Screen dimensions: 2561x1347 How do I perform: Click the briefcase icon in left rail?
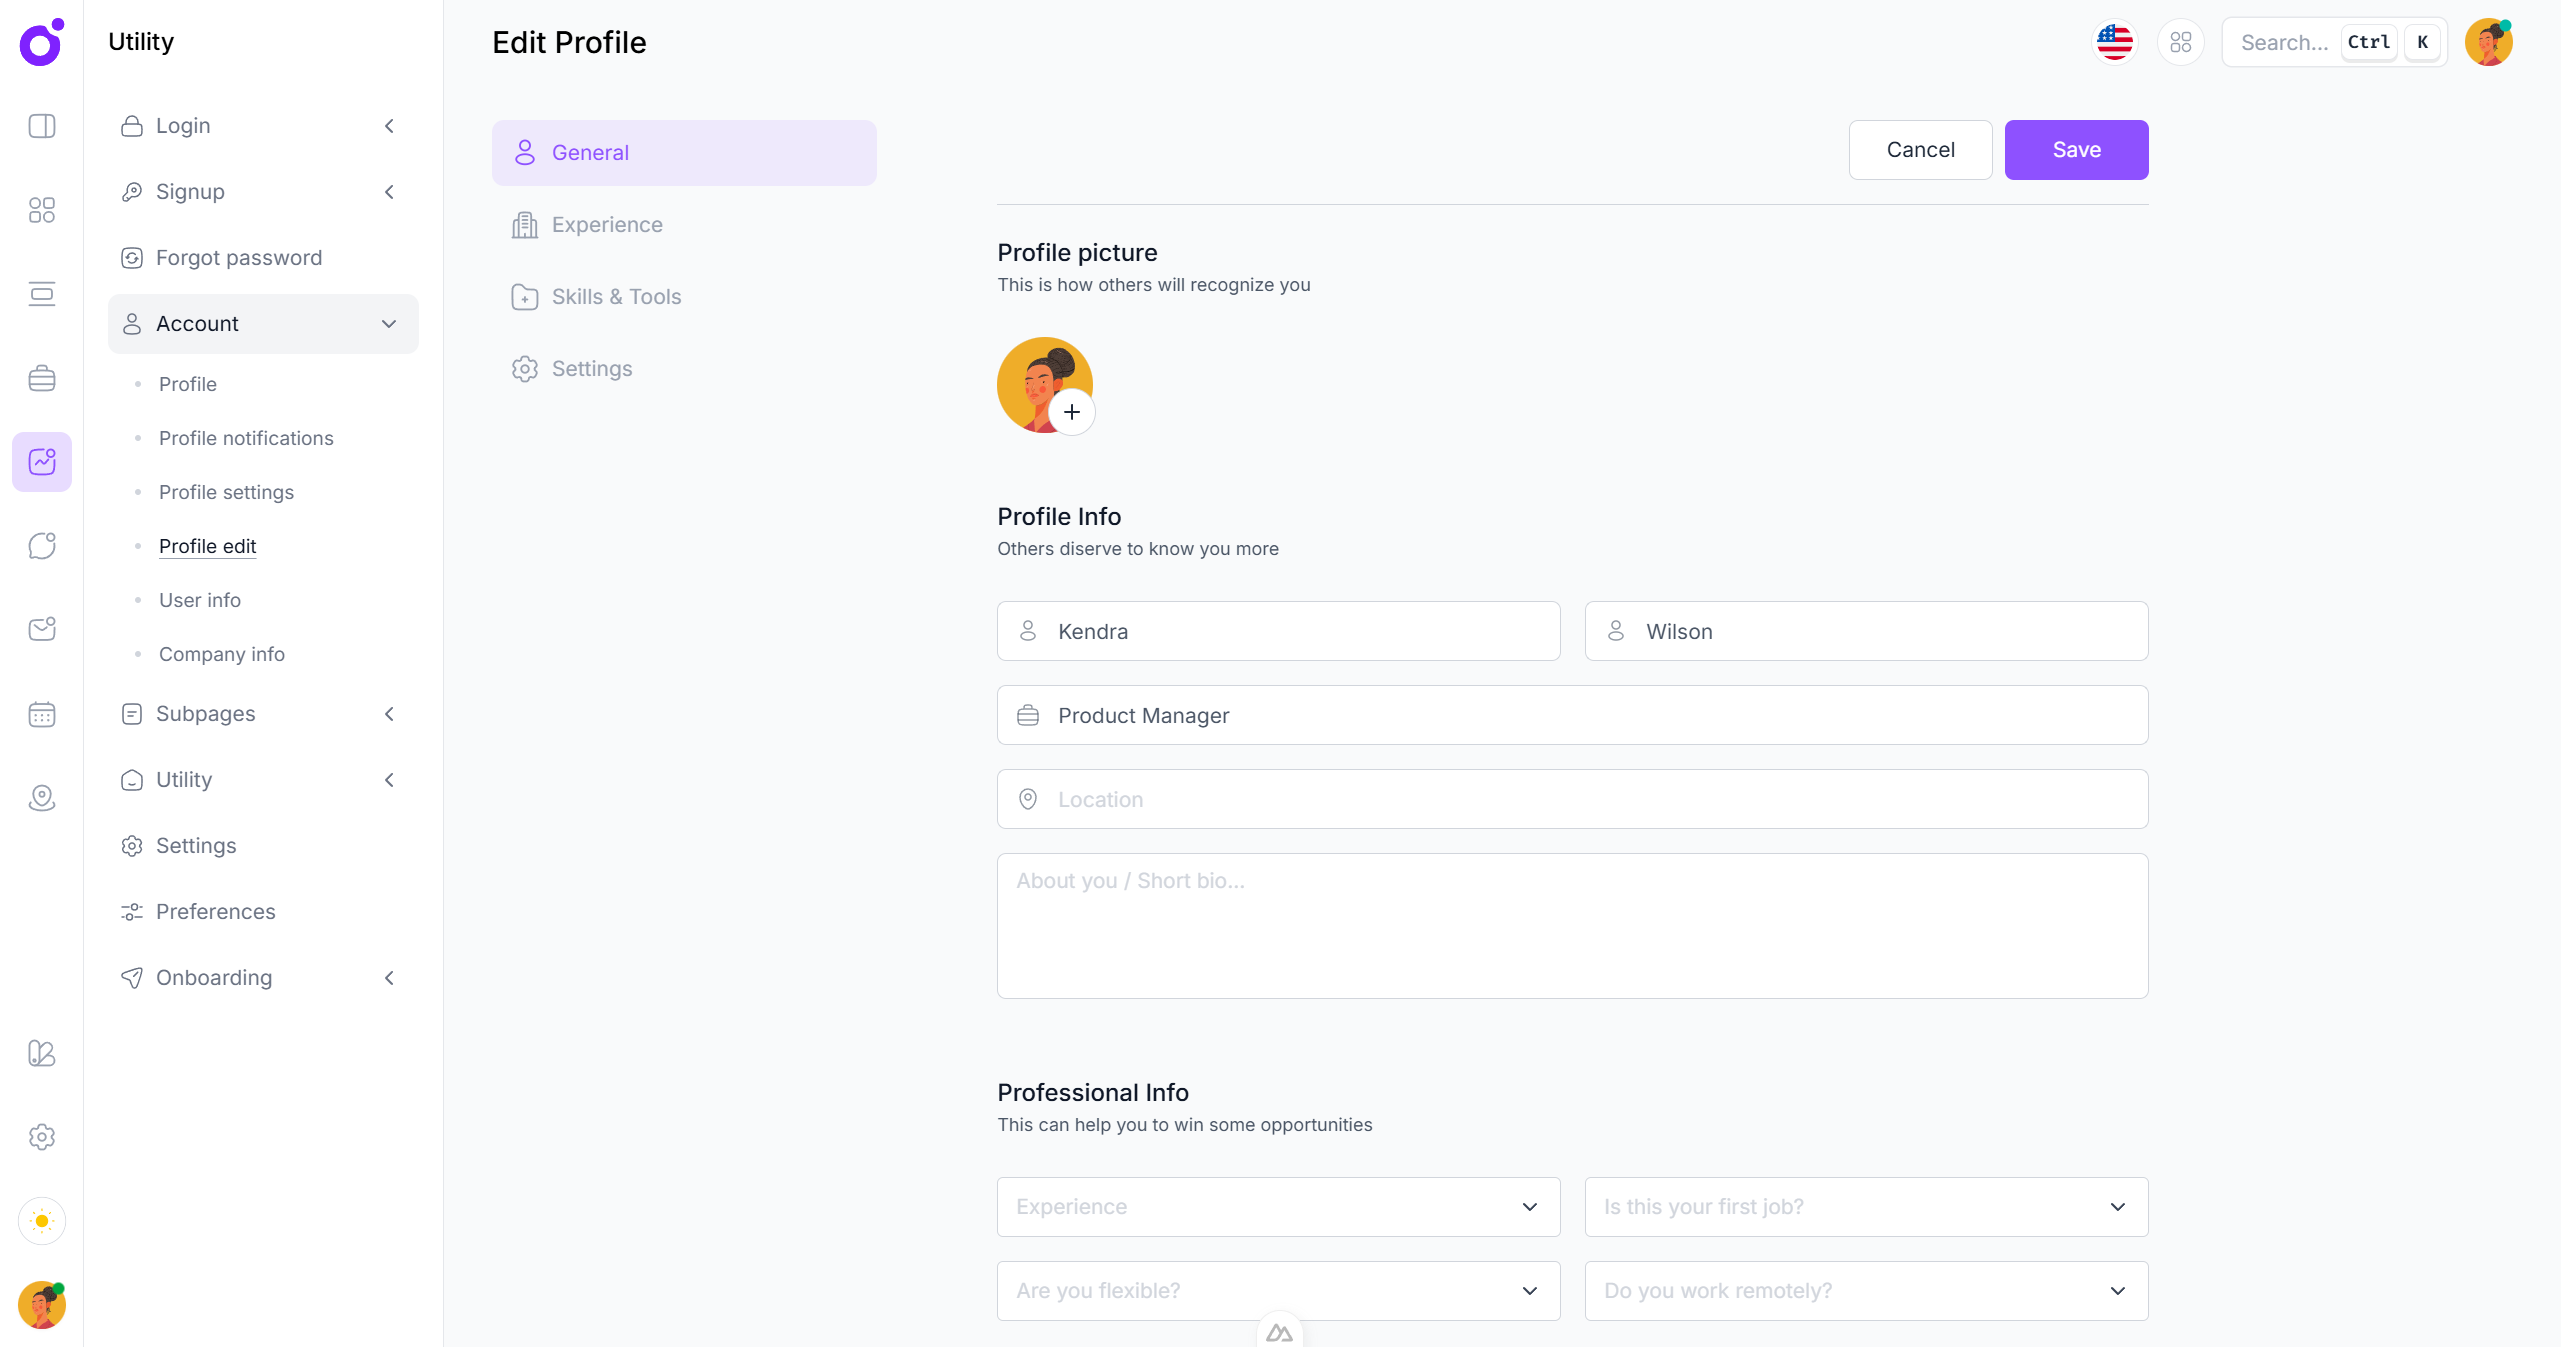[x=42, y=378]
